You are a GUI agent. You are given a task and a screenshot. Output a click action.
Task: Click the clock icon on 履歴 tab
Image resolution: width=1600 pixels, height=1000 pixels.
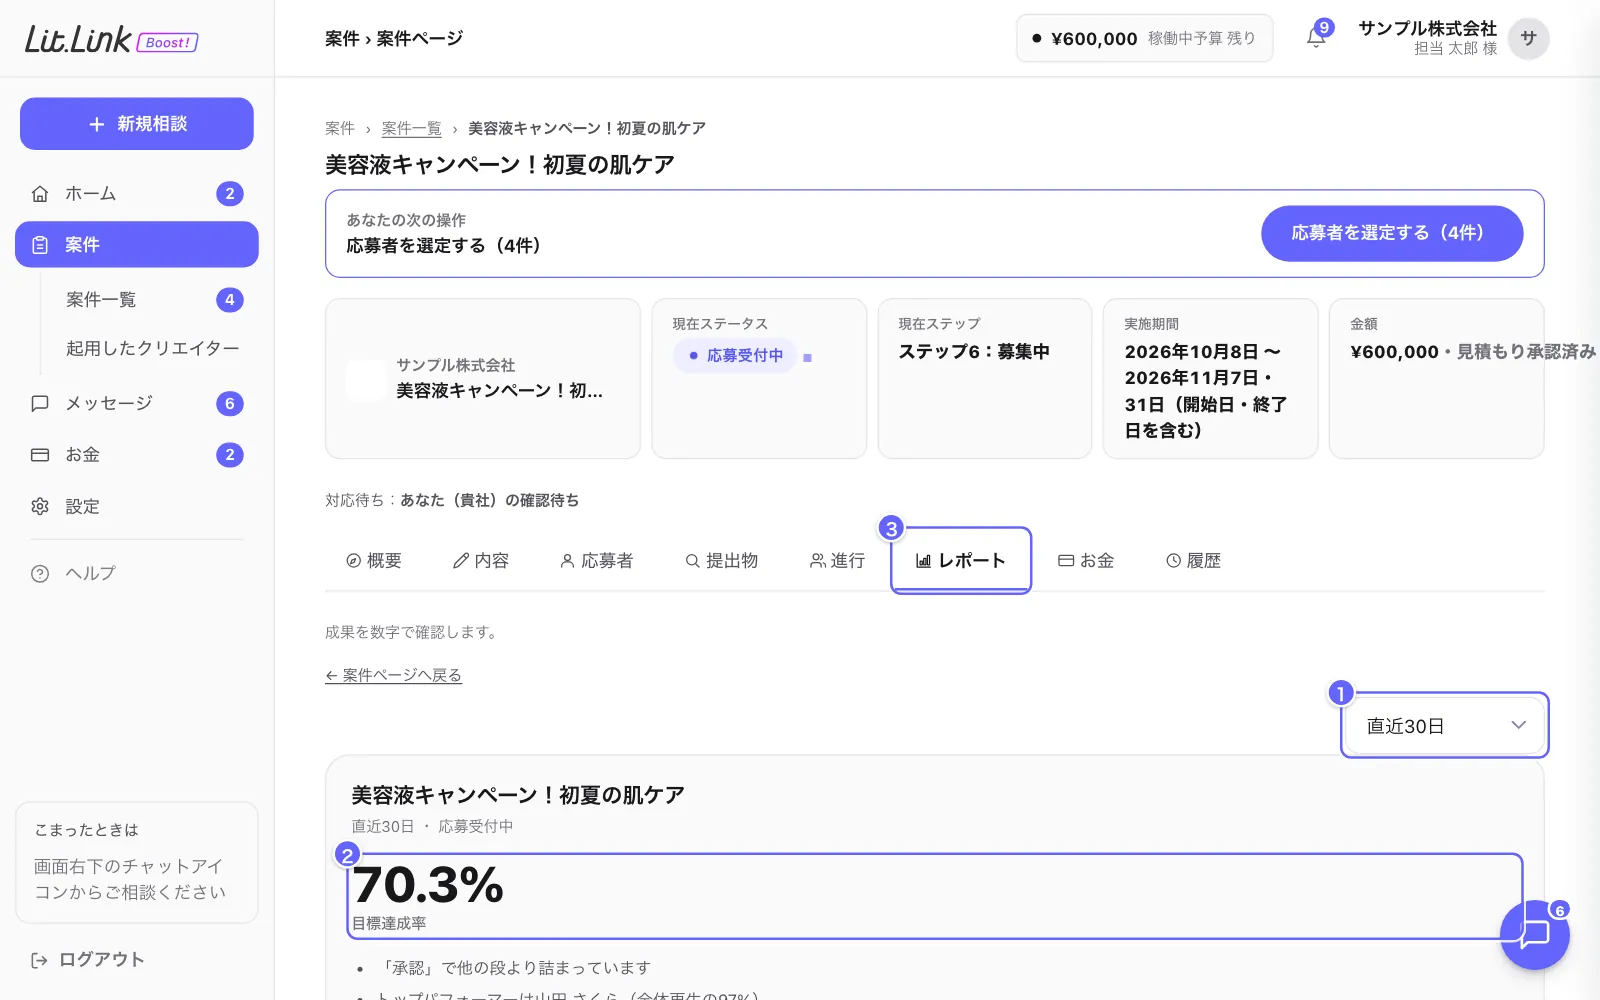(1174, 561)
